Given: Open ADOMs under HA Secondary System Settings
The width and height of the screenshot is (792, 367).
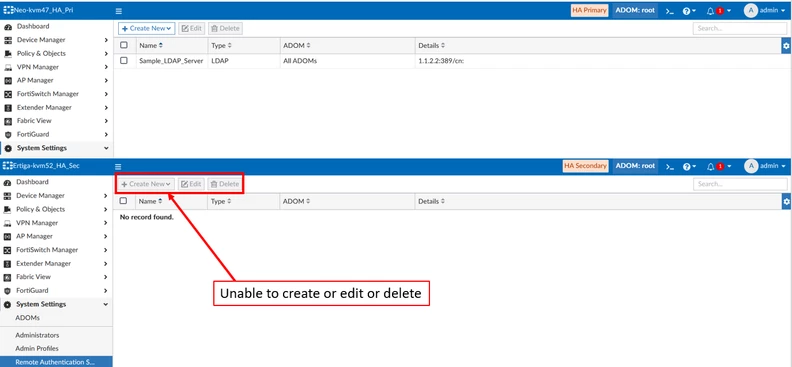Looking at the screenshot, I should [x=27, y=318].
